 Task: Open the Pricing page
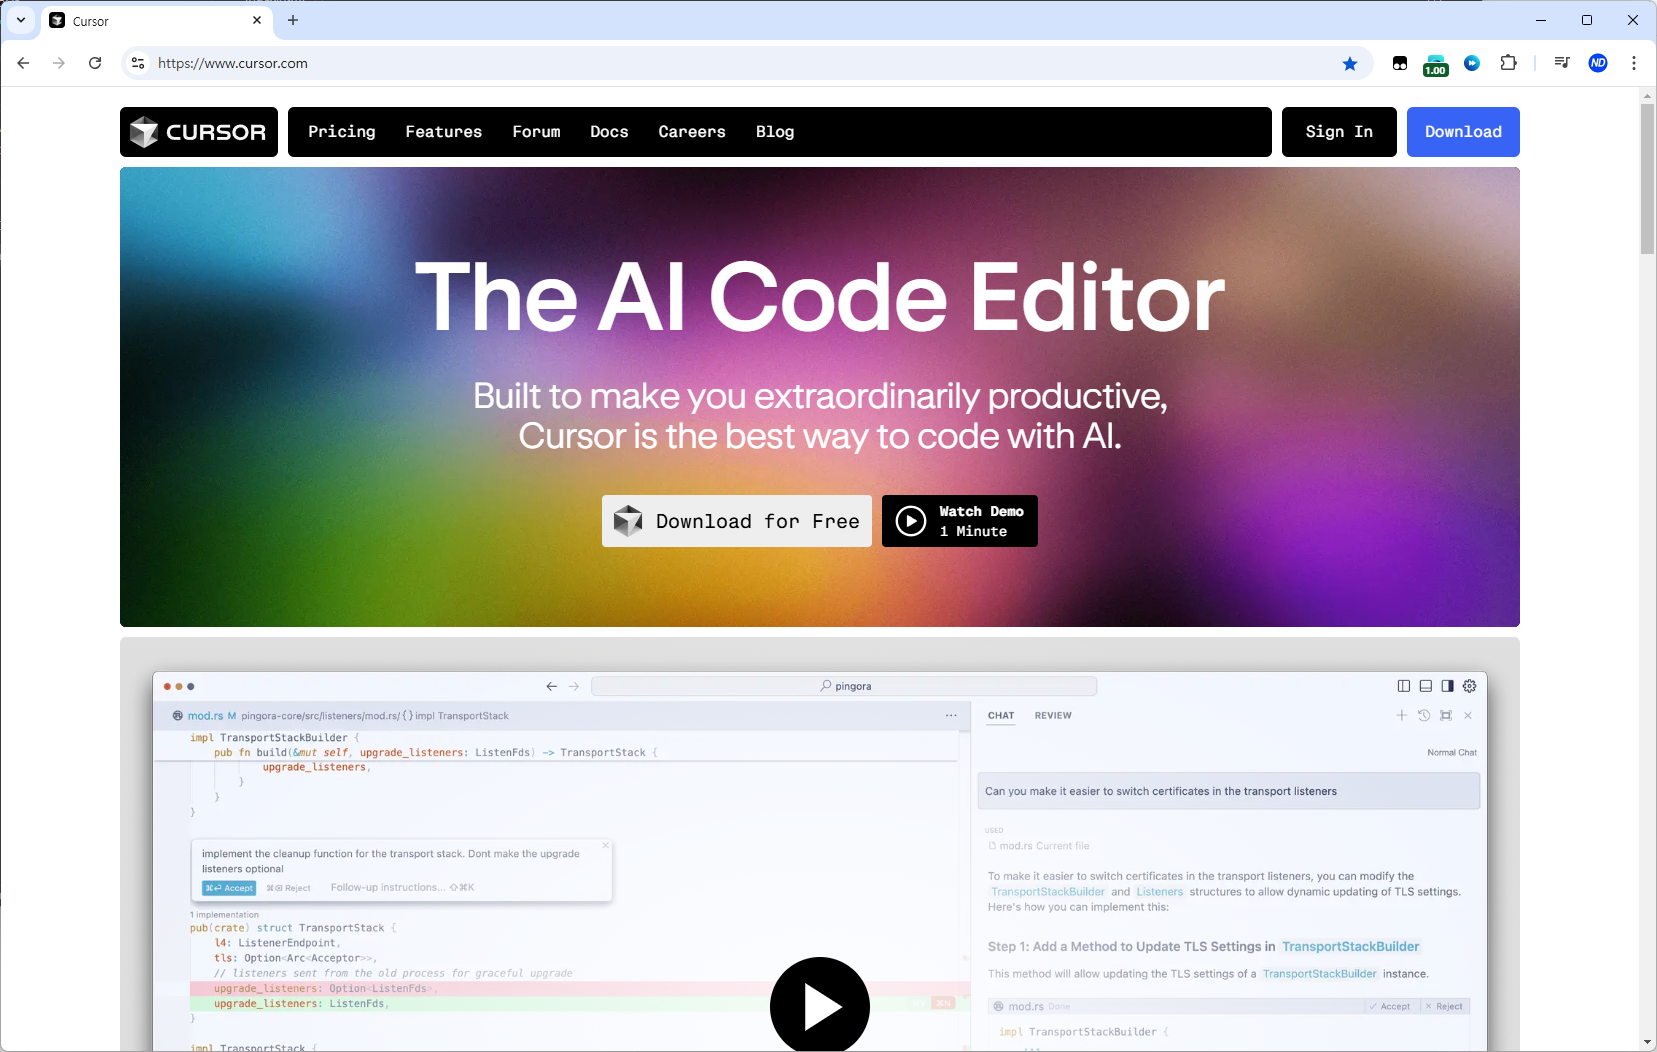(x=342, y=132)
